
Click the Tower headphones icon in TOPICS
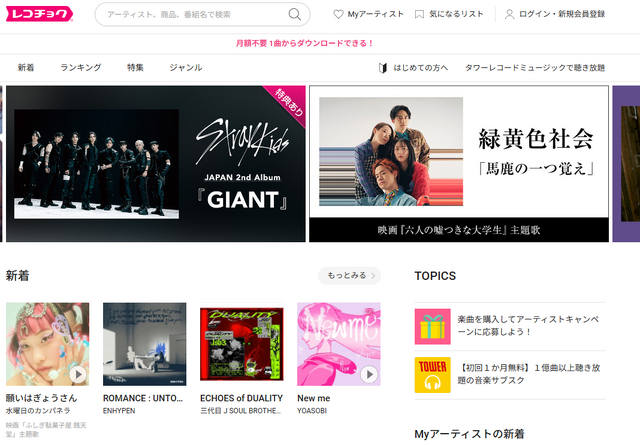(432, 375)
